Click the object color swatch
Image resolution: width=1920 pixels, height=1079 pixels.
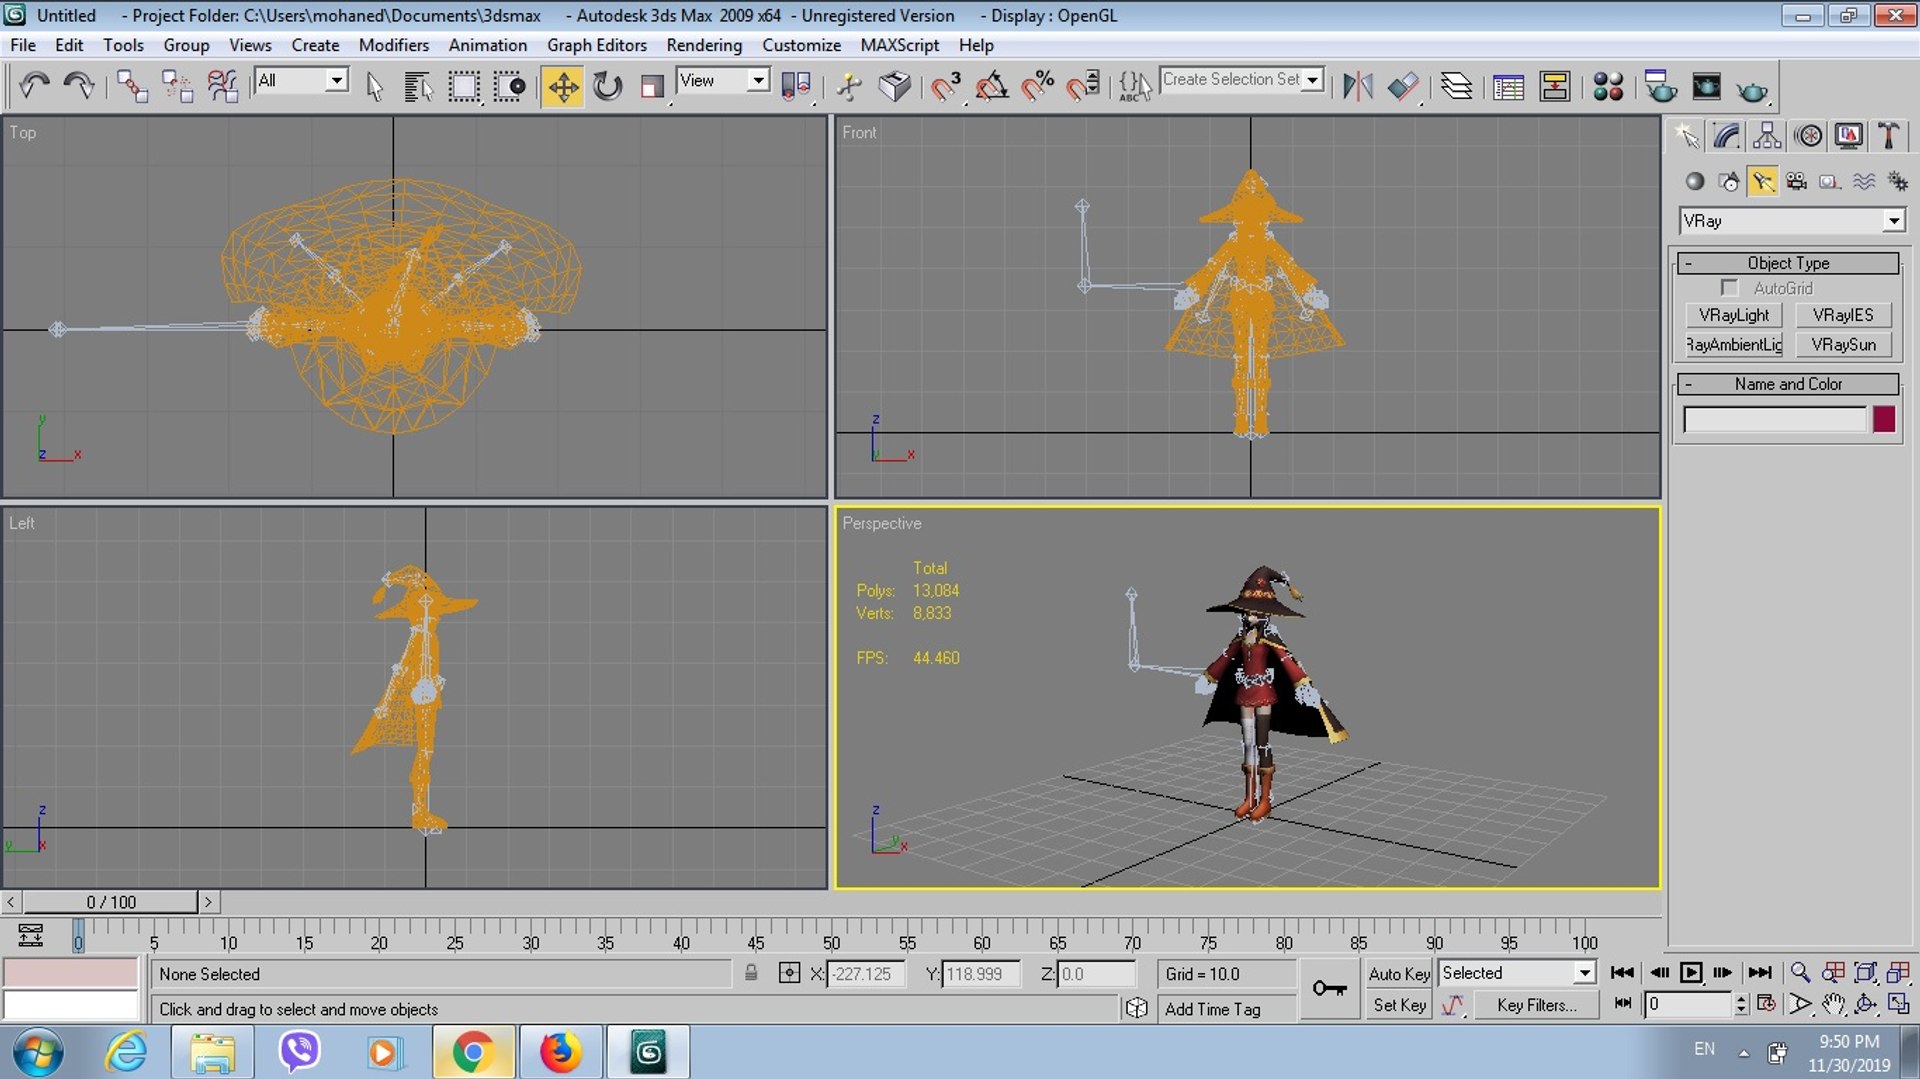(x=1884, y=419)
